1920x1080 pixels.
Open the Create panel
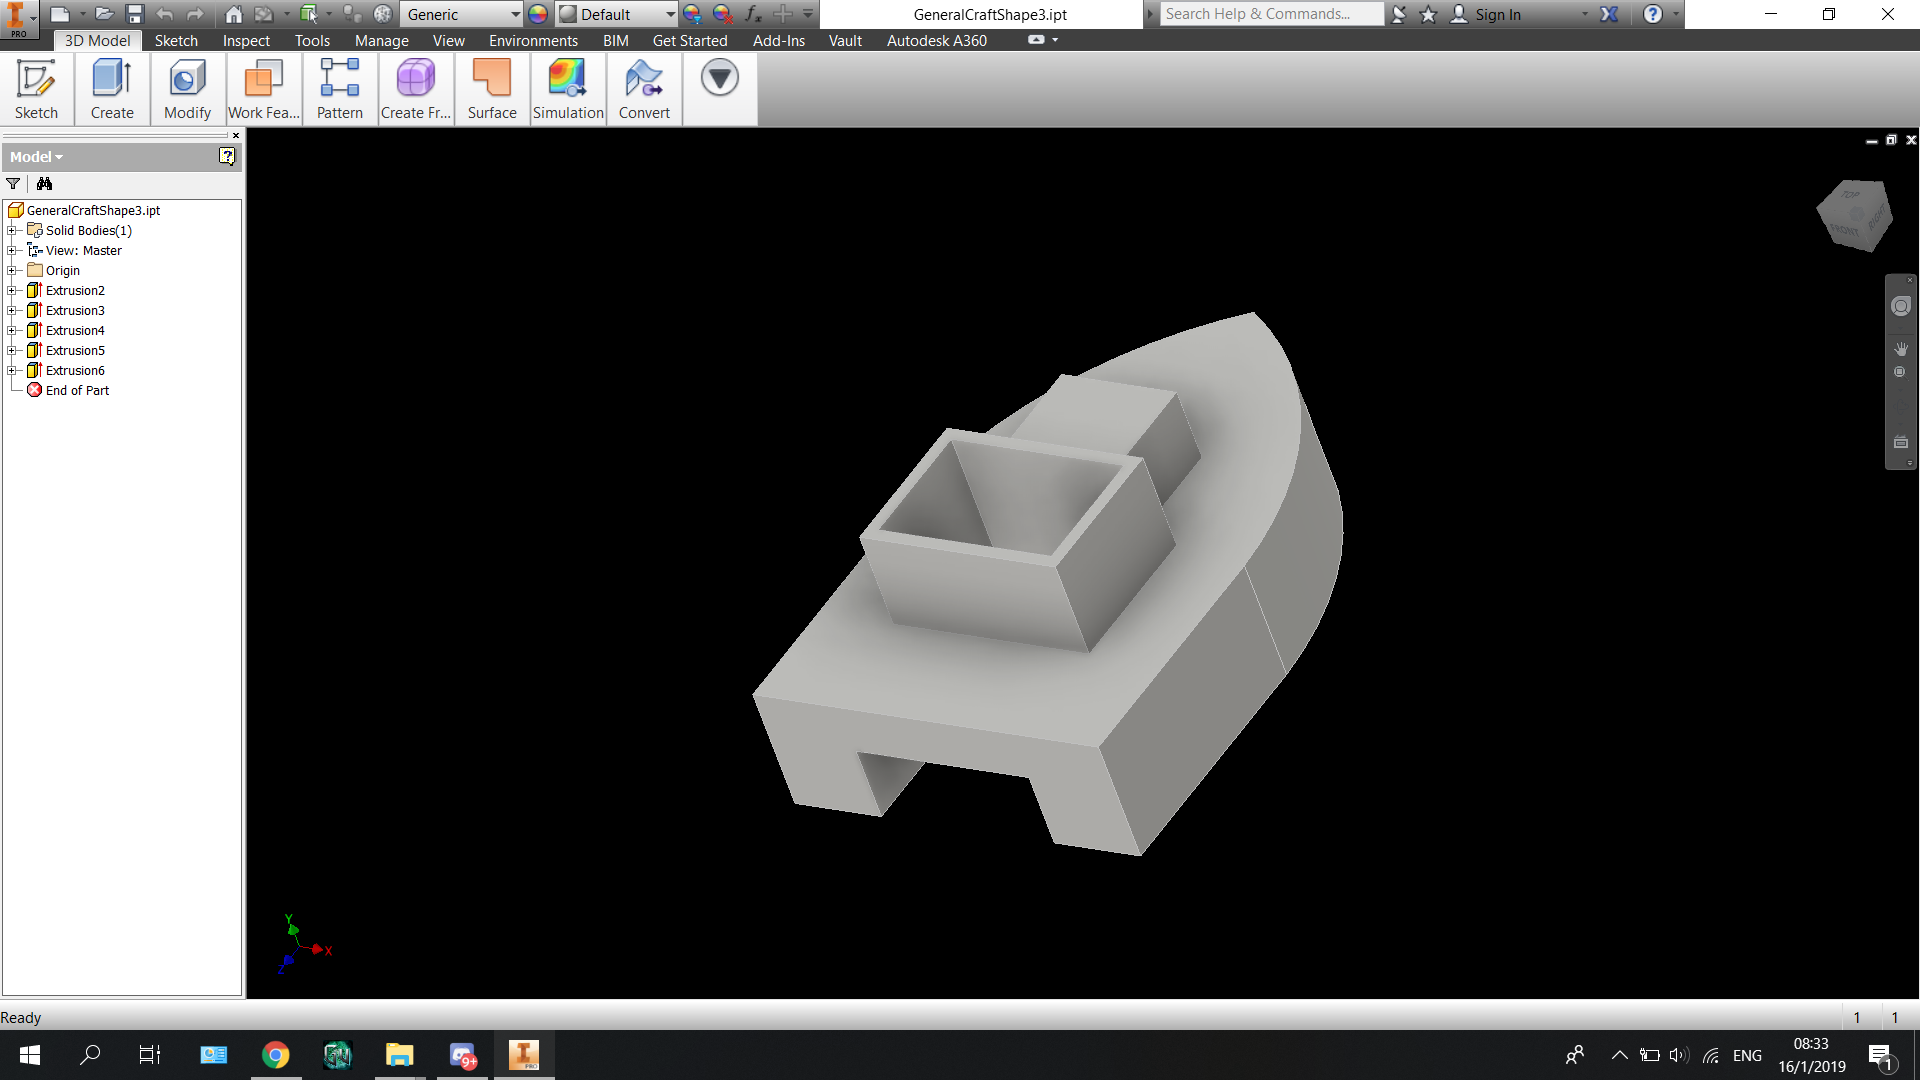coord(112,89)
